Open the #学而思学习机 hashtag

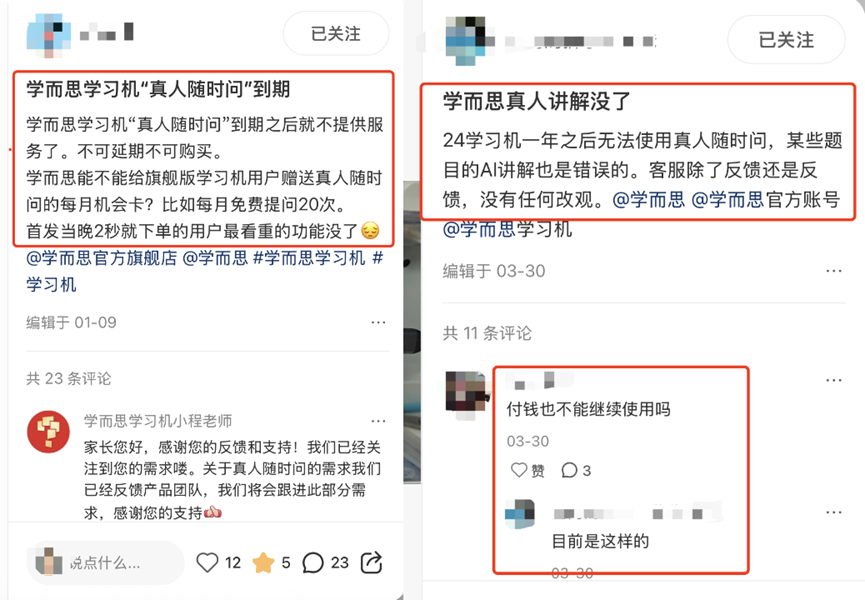click(x=309, y=258)
